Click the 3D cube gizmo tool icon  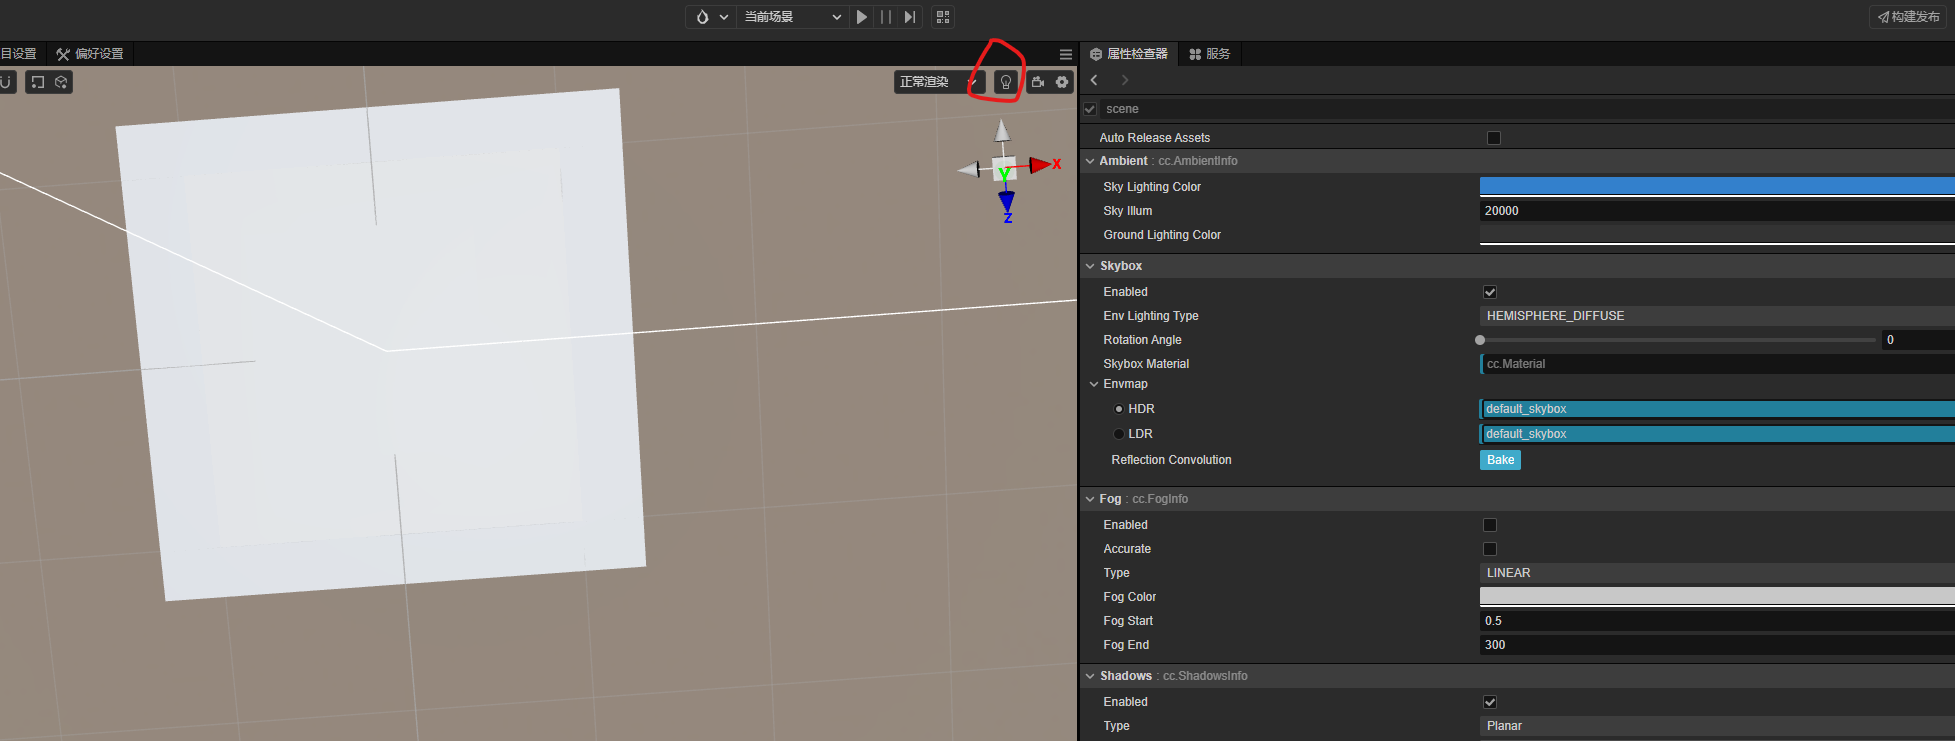click(x=61, y=82)
